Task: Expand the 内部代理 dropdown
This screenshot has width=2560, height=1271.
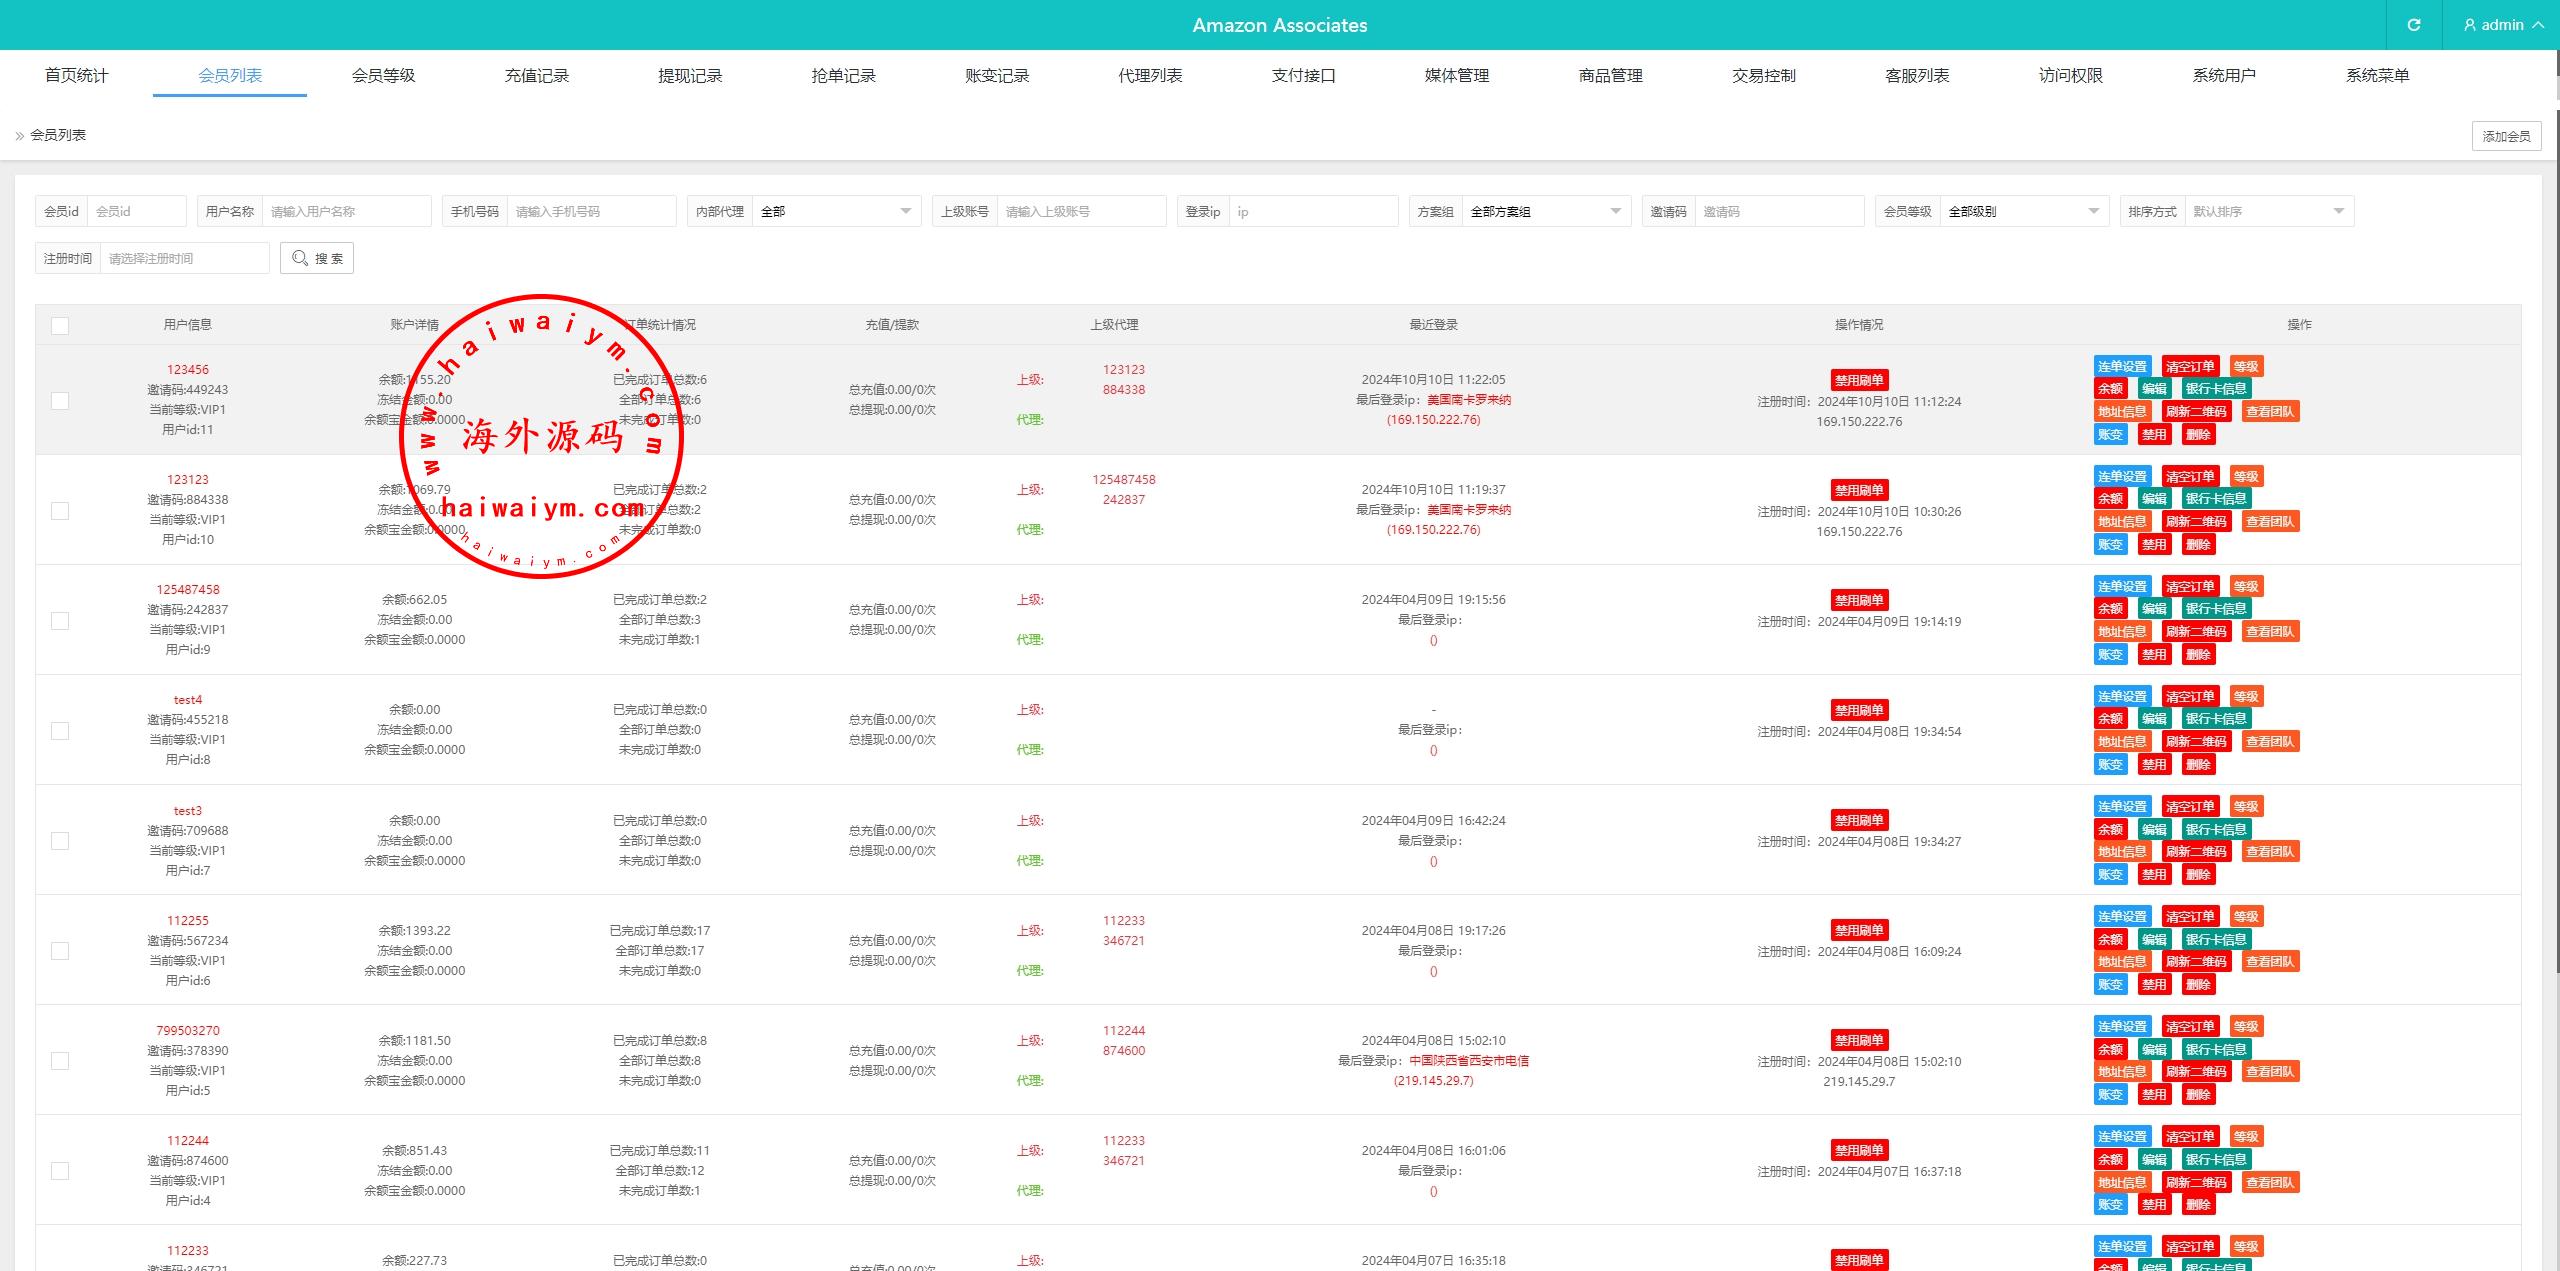Action: [x=835, y=211]
